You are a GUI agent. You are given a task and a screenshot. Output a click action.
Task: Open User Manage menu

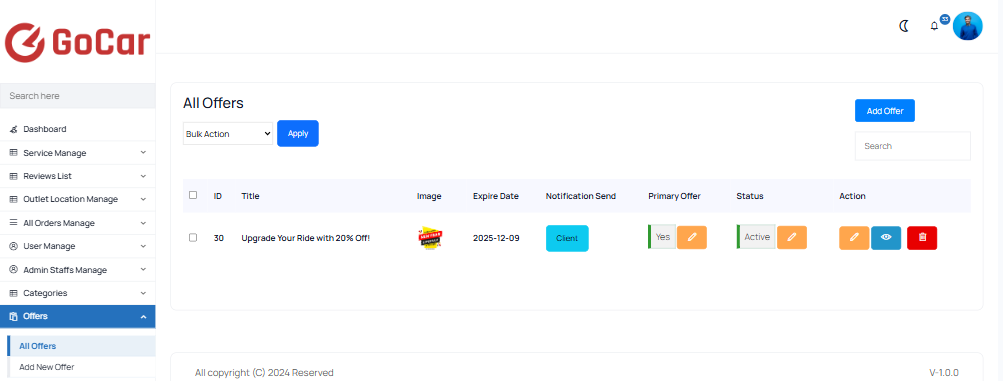(77, 246)
